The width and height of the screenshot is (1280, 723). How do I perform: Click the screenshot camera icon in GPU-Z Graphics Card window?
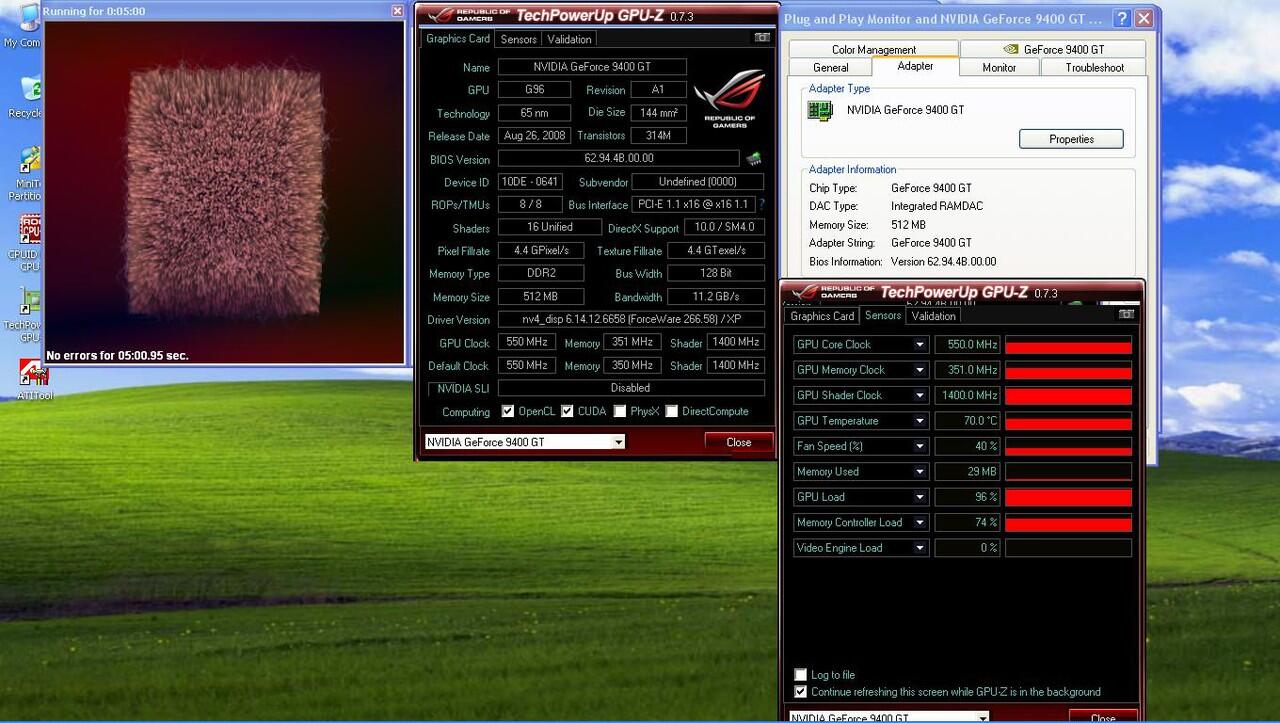click(763, 38)
